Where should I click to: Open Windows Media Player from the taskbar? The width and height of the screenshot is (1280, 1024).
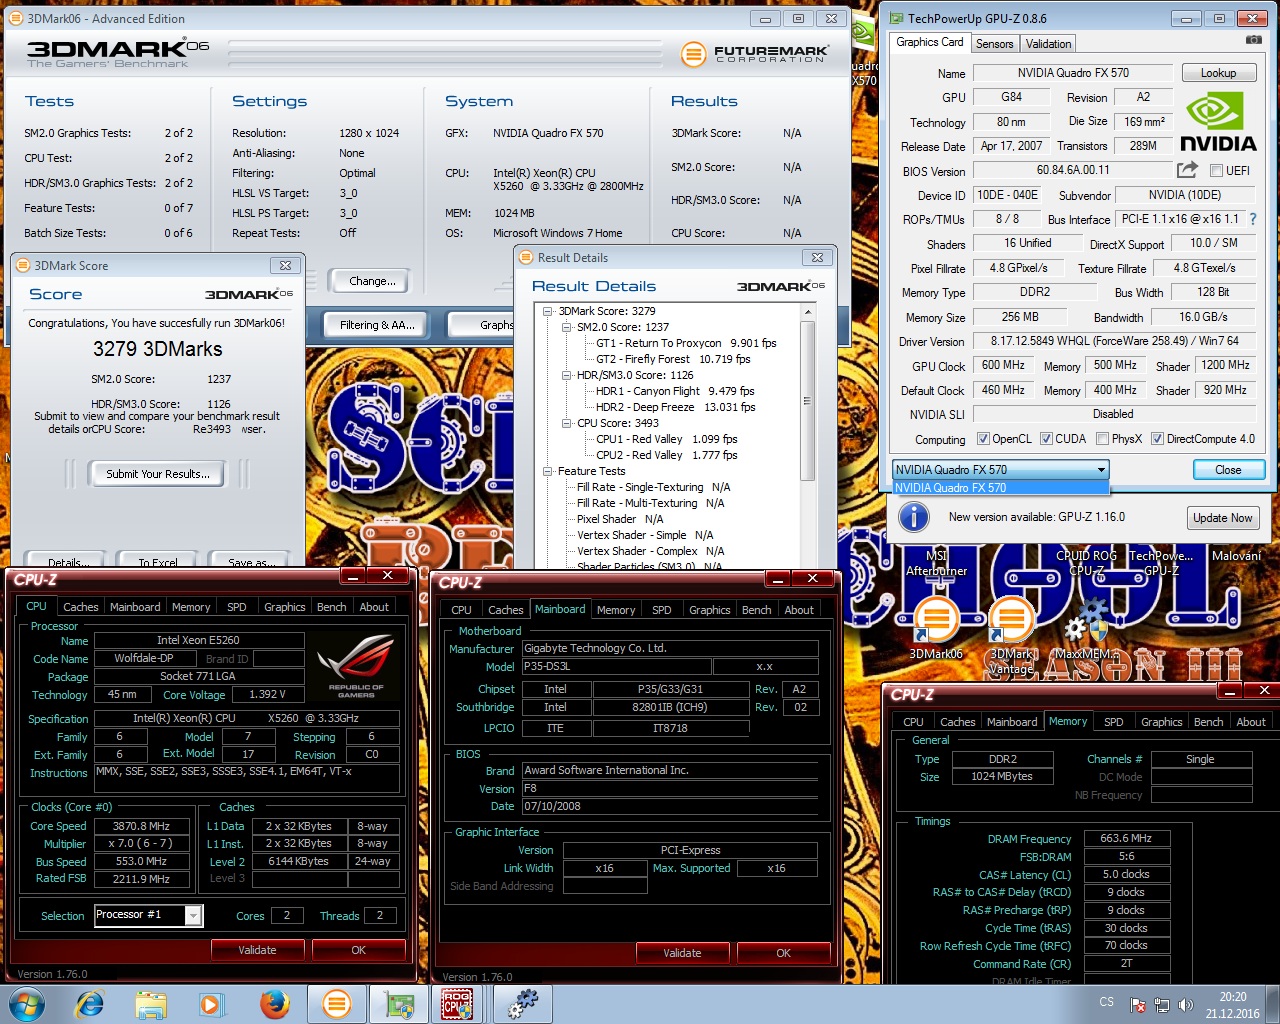211,1004
